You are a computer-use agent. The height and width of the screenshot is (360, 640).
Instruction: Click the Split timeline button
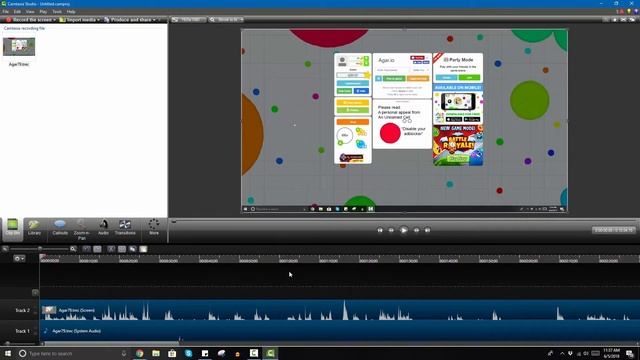tap(122, 249)
